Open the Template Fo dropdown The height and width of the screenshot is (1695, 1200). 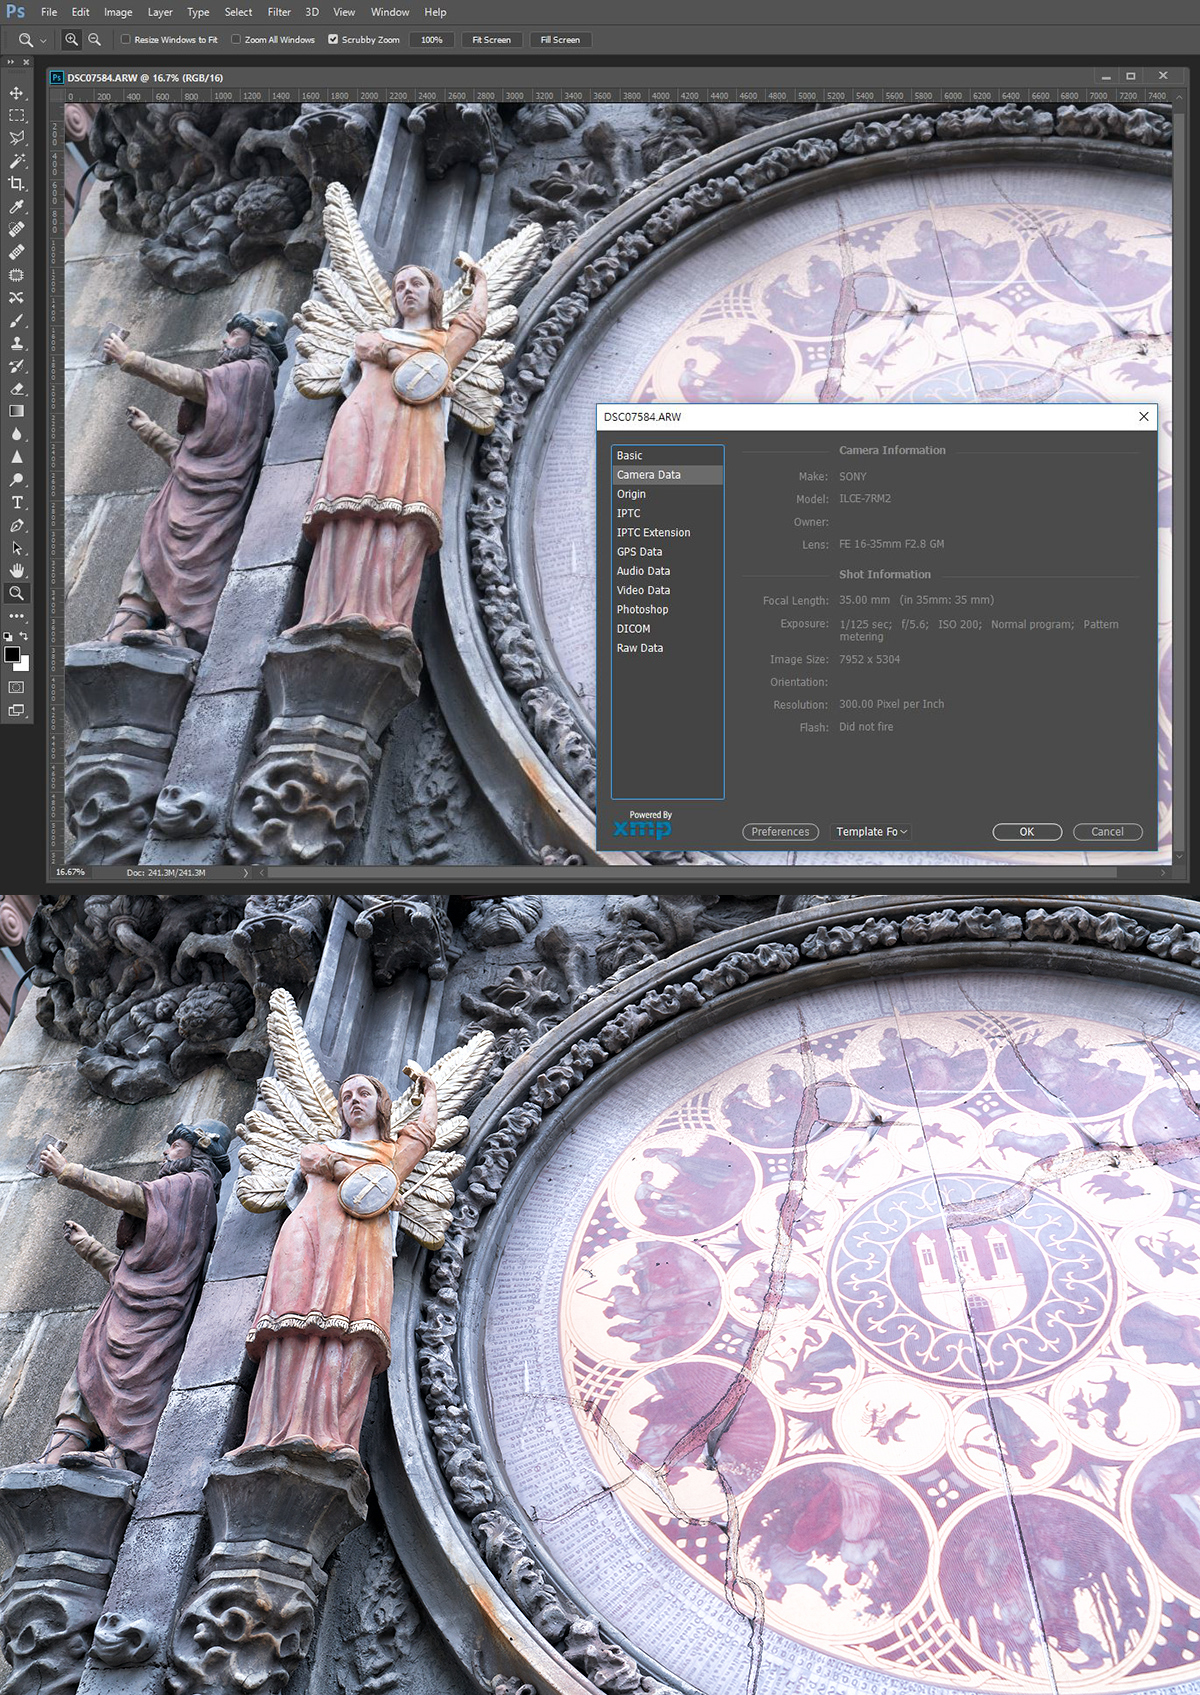pyautogui.click(x=871, y=832)
